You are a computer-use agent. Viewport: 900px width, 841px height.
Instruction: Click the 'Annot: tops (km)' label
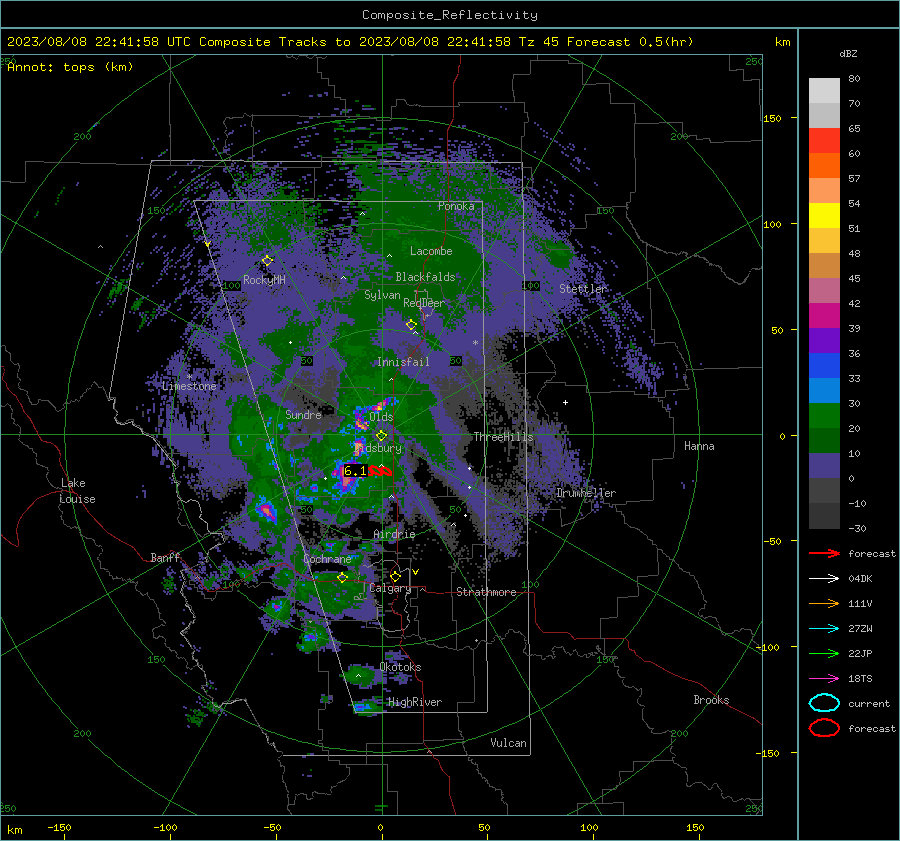coord(70,67)
